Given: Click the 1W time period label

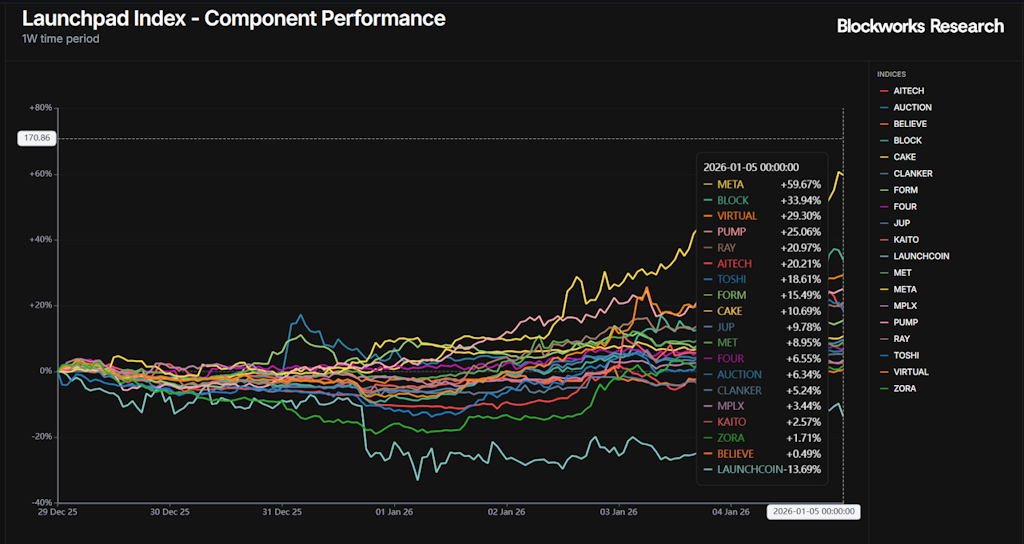Looking at the screenshot, I should pos(60,39).
